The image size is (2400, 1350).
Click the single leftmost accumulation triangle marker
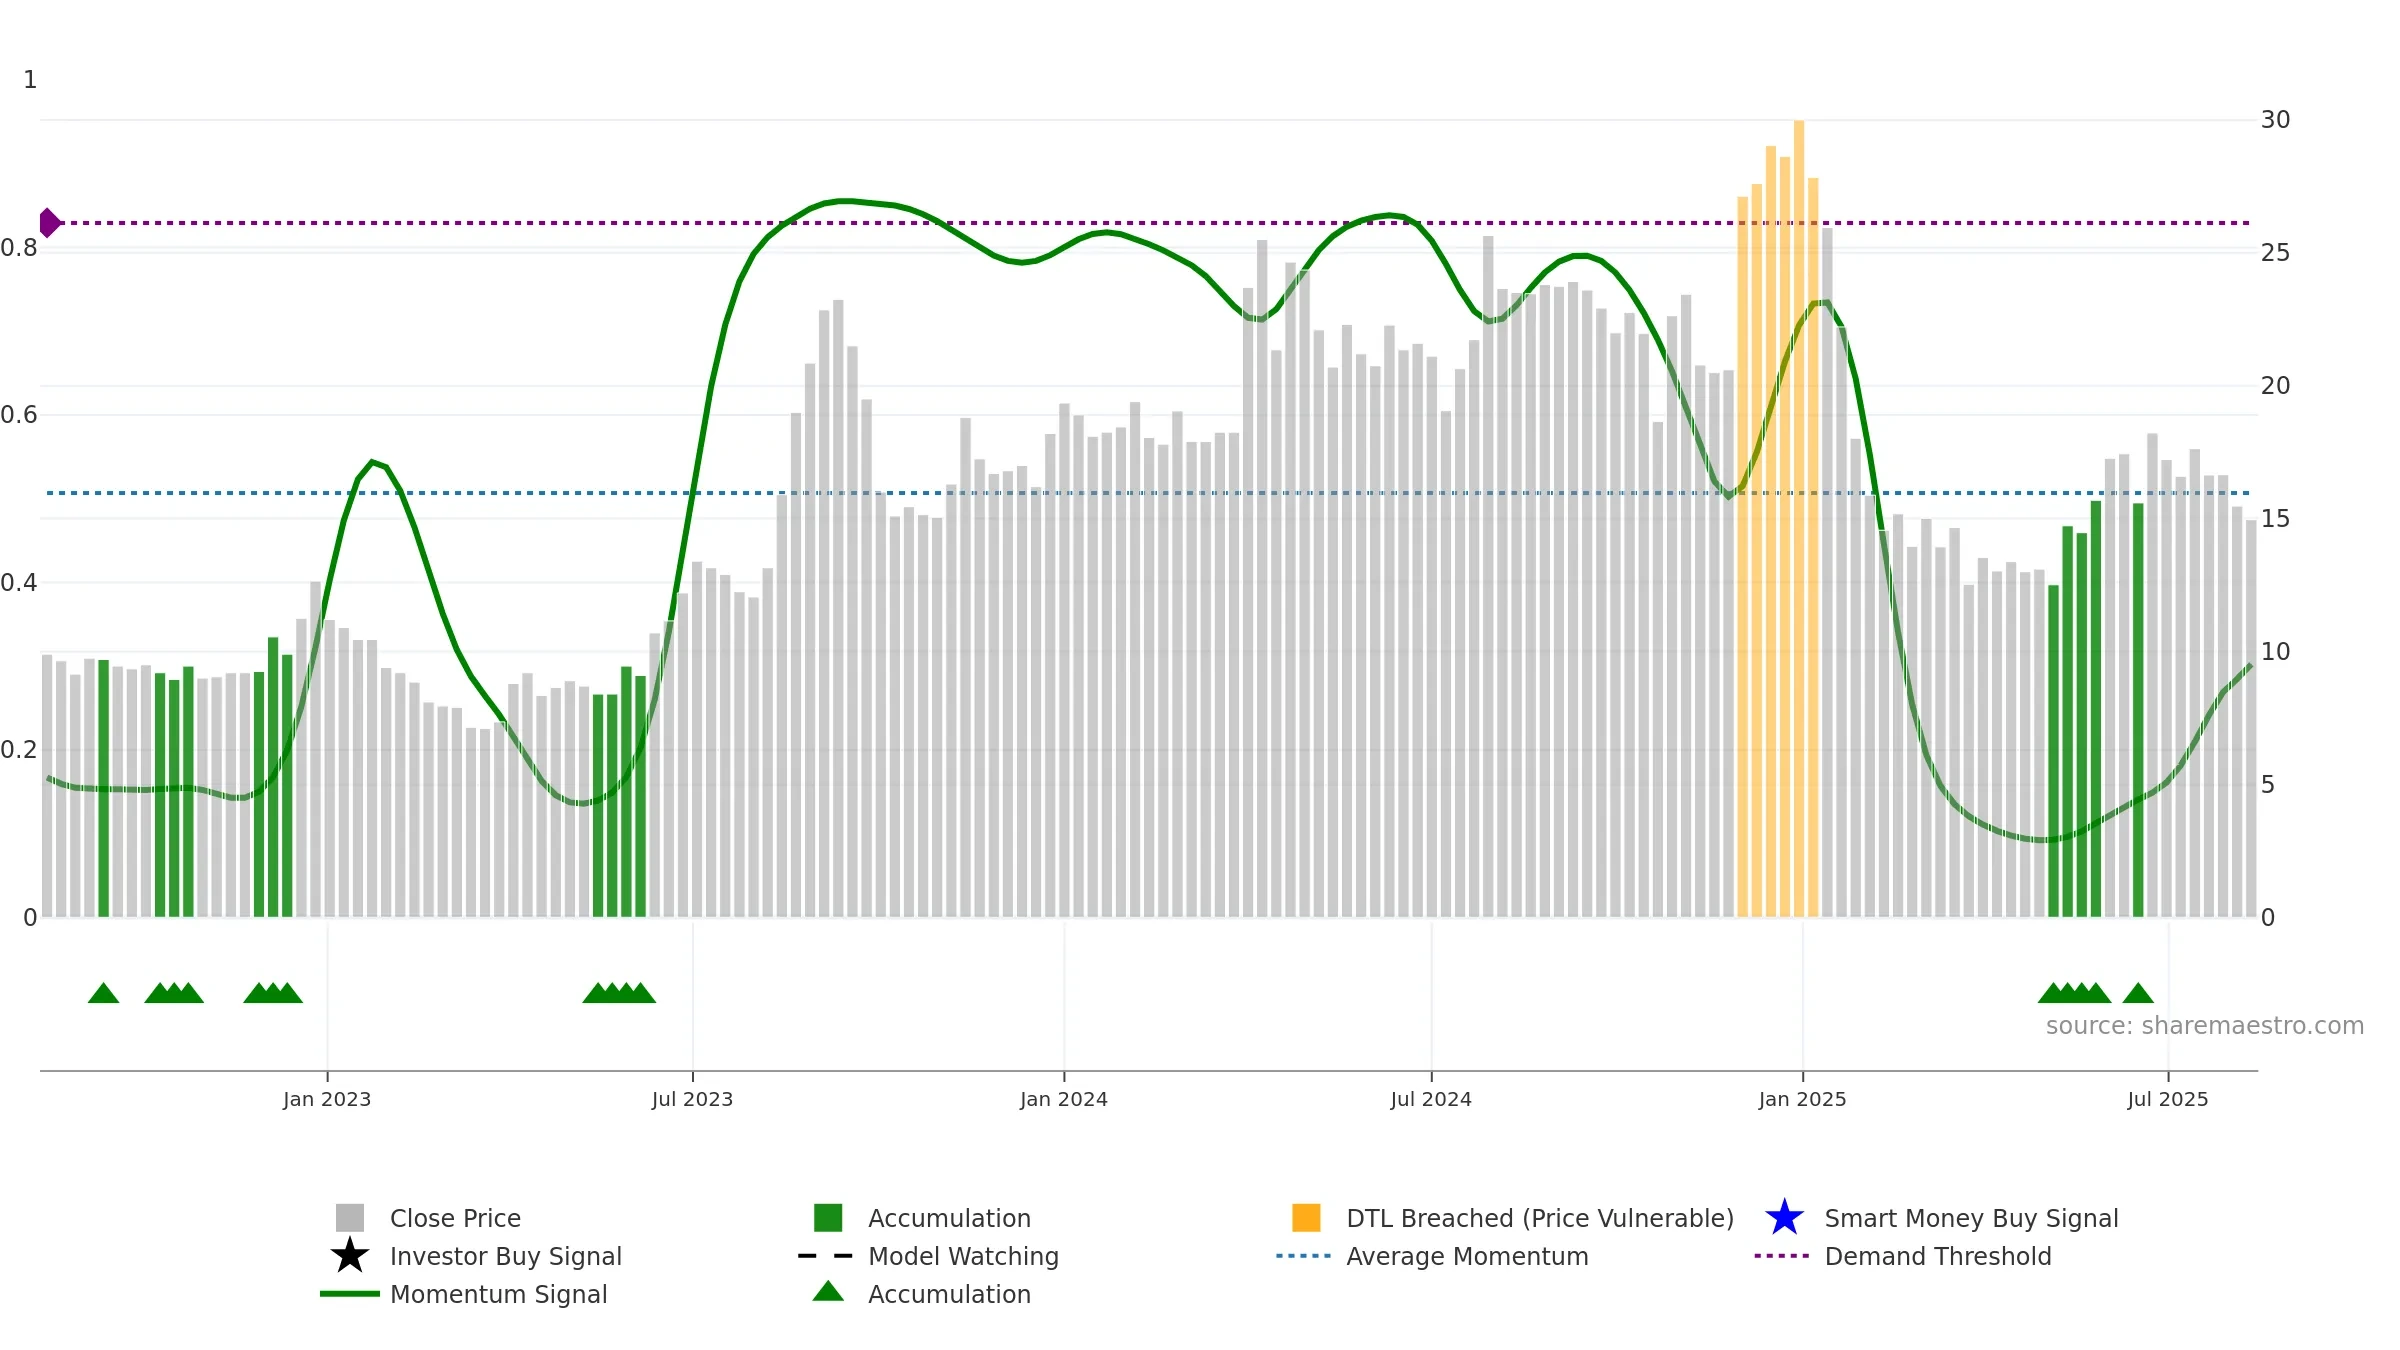104,993
